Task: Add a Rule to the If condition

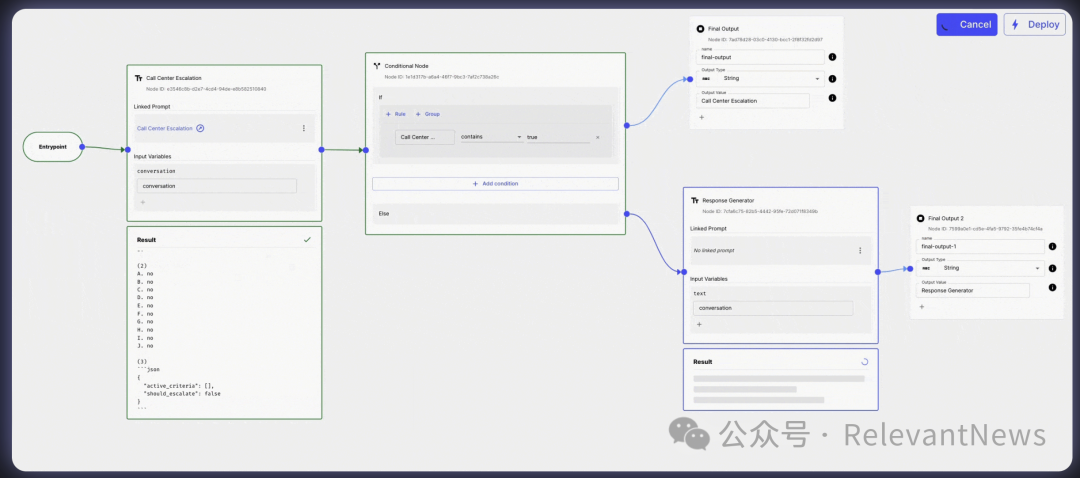Action: (396, 114)
